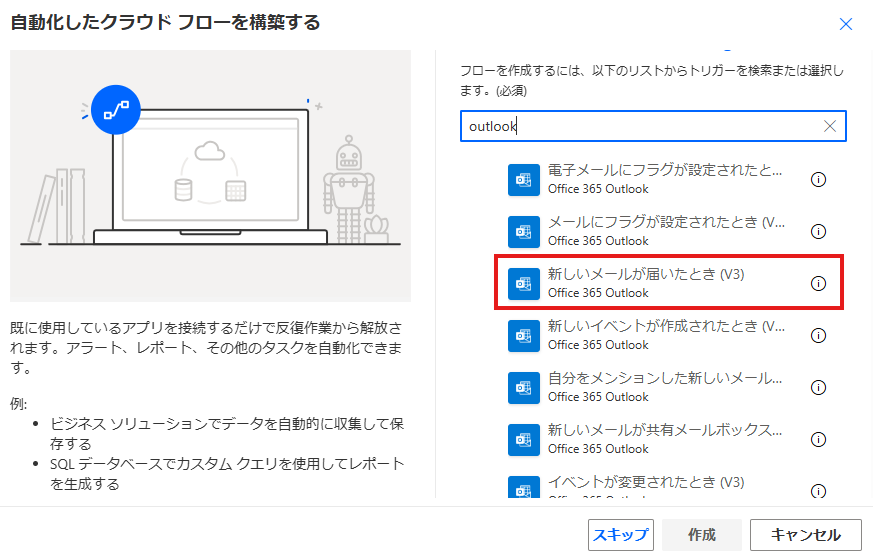Select 新しいメールが共有メールボックス… trigger text
Screen dimensions: 873x556
click(665, 430)
